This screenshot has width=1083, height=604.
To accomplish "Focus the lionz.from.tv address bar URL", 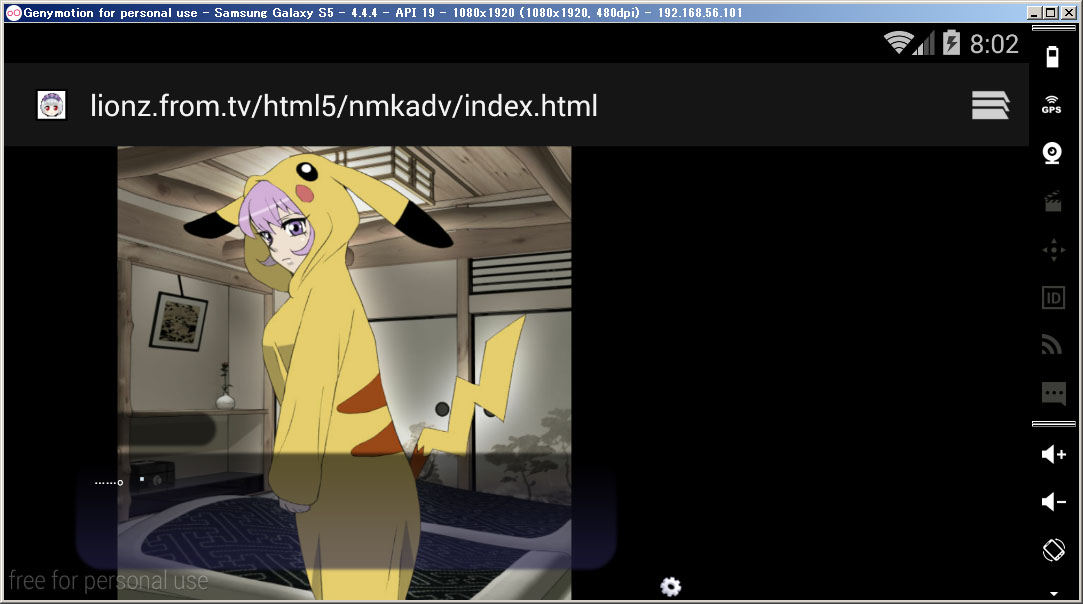I will pyautogui.click(x=343, y=106).
